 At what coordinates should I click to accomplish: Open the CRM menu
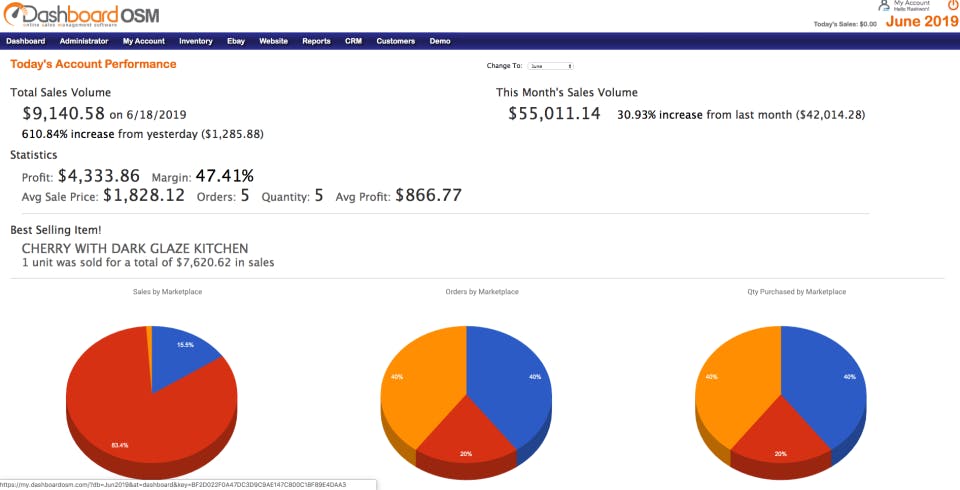tap(353, 41)
